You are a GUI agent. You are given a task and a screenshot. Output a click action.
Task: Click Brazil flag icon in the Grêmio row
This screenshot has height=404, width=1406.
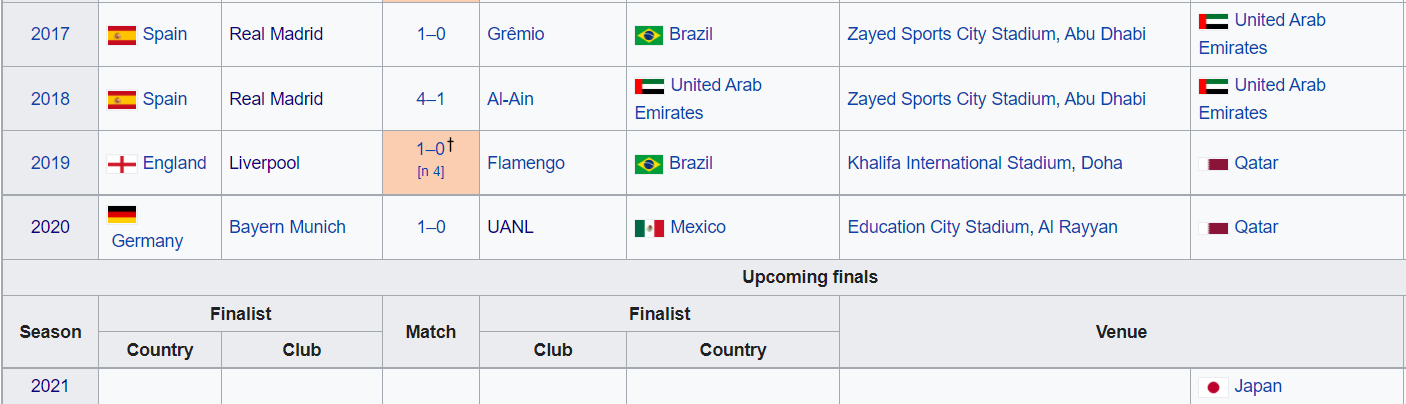[649, 35]
